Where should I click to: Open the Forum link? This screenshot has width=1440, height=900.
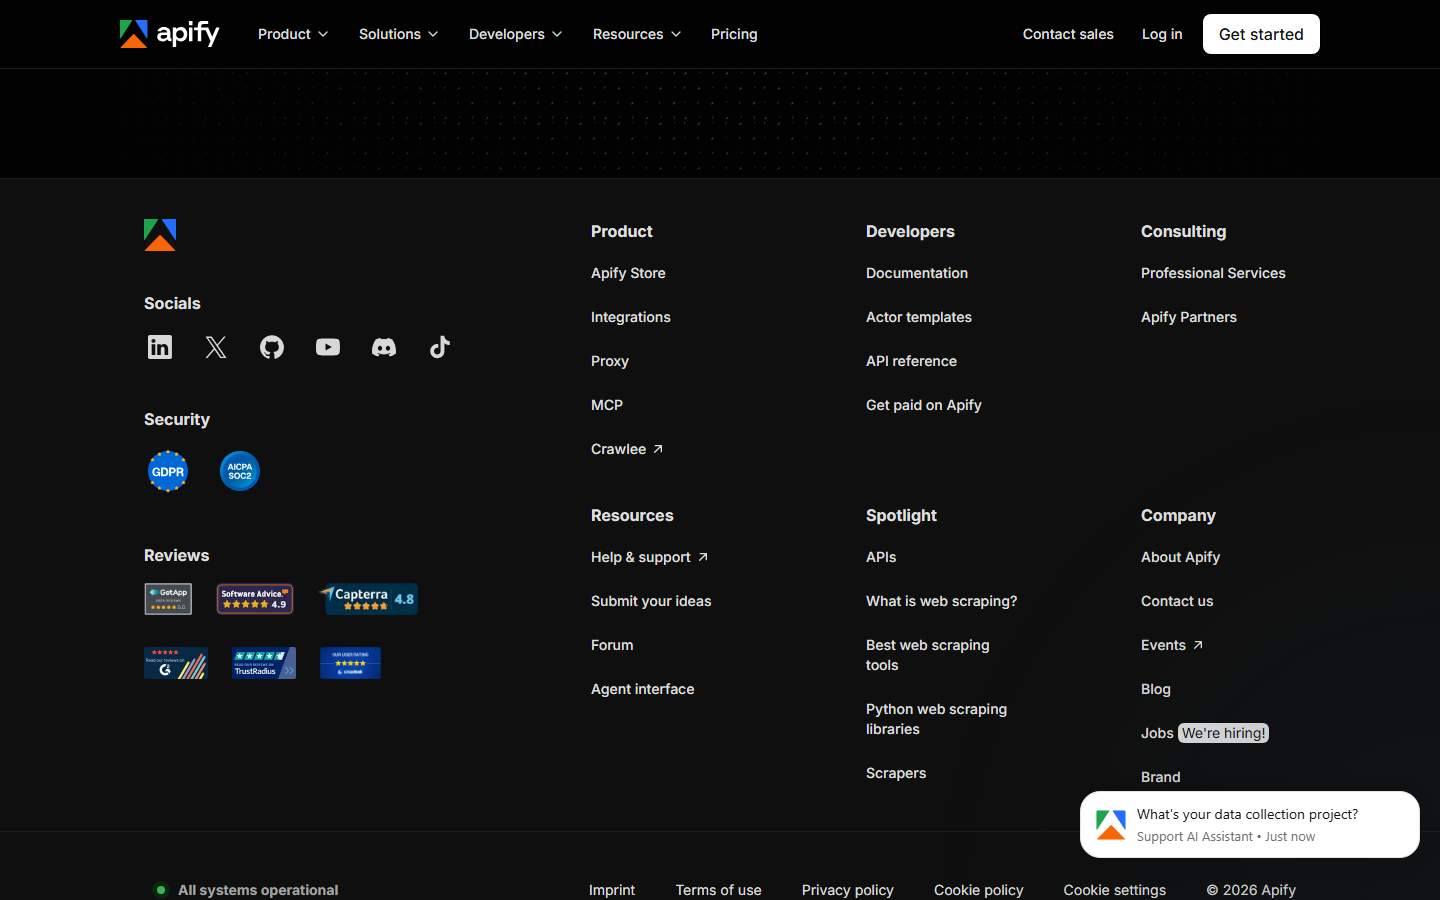612,645
